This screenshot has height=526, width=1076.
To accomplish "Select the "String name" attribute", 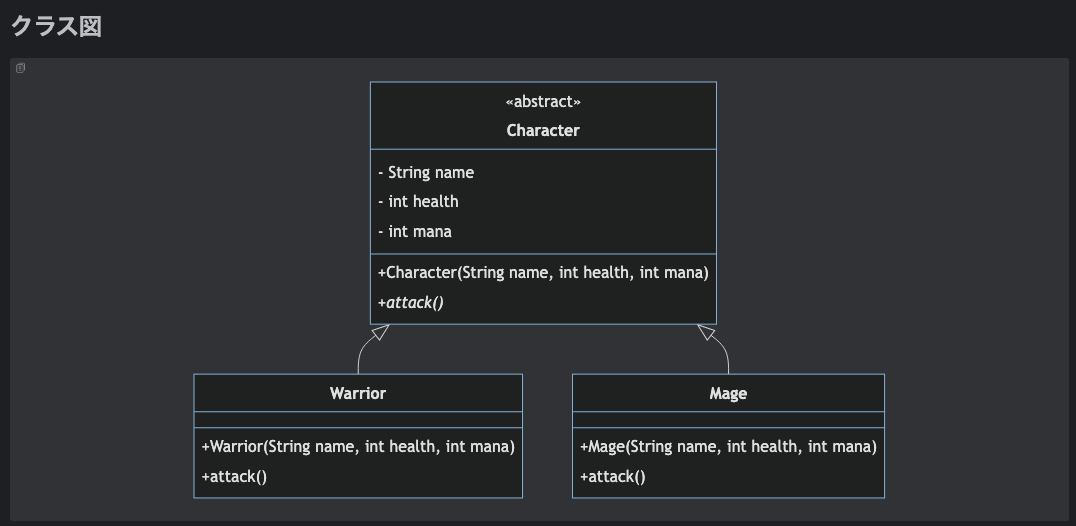I will (x=426, y=172).
